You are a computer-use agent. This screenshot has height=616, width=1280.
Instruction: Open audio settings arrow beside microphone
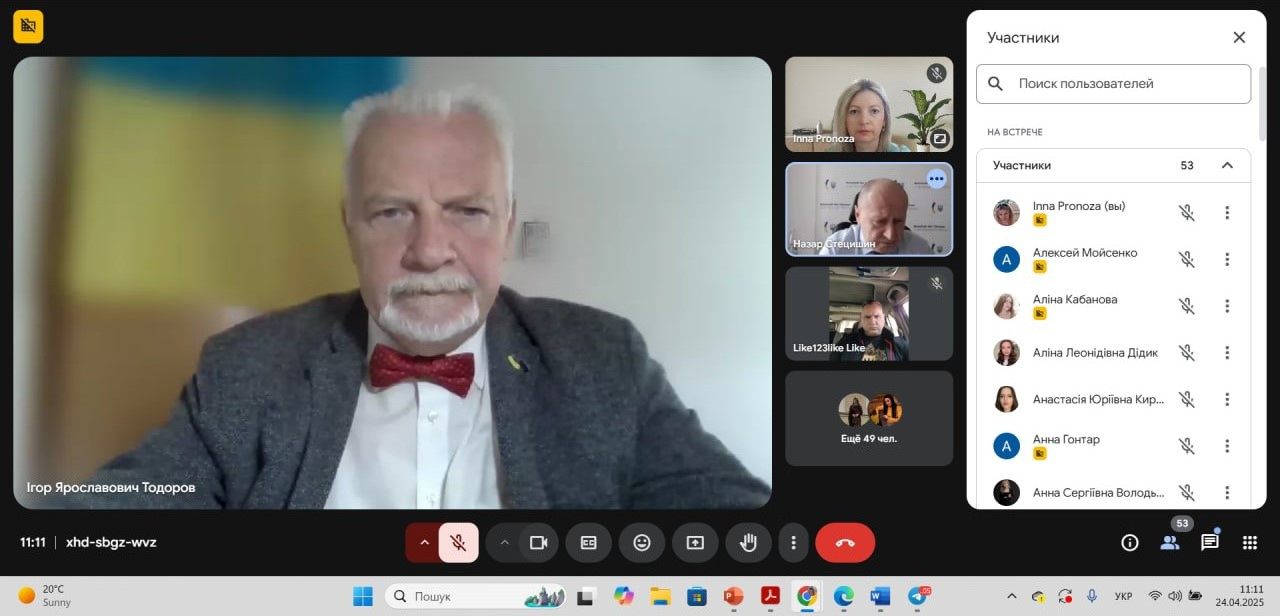[423, 542]
